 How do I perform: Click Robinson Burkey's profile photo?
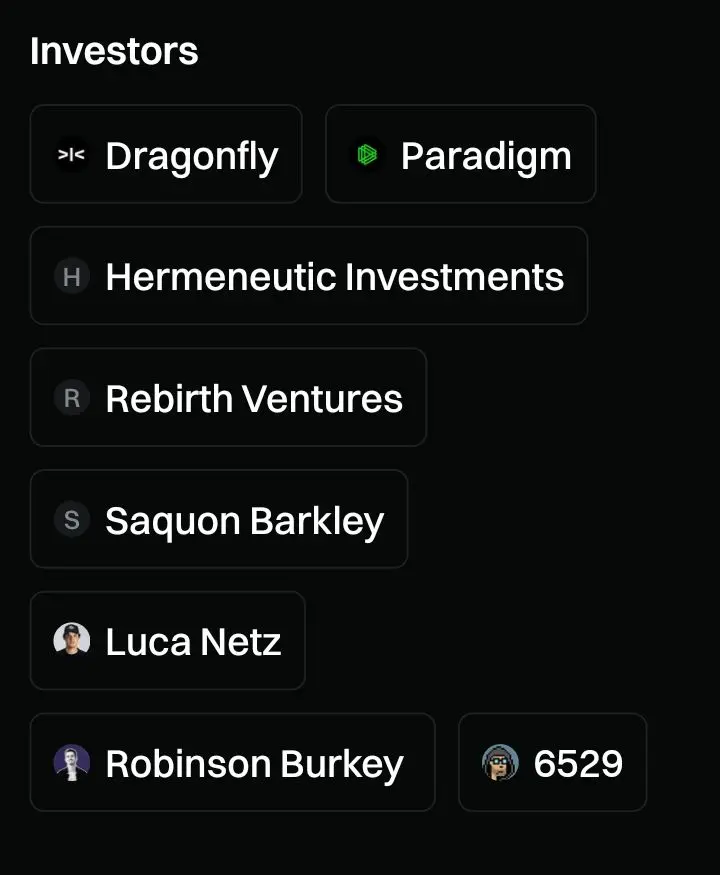tap(71, 762)
